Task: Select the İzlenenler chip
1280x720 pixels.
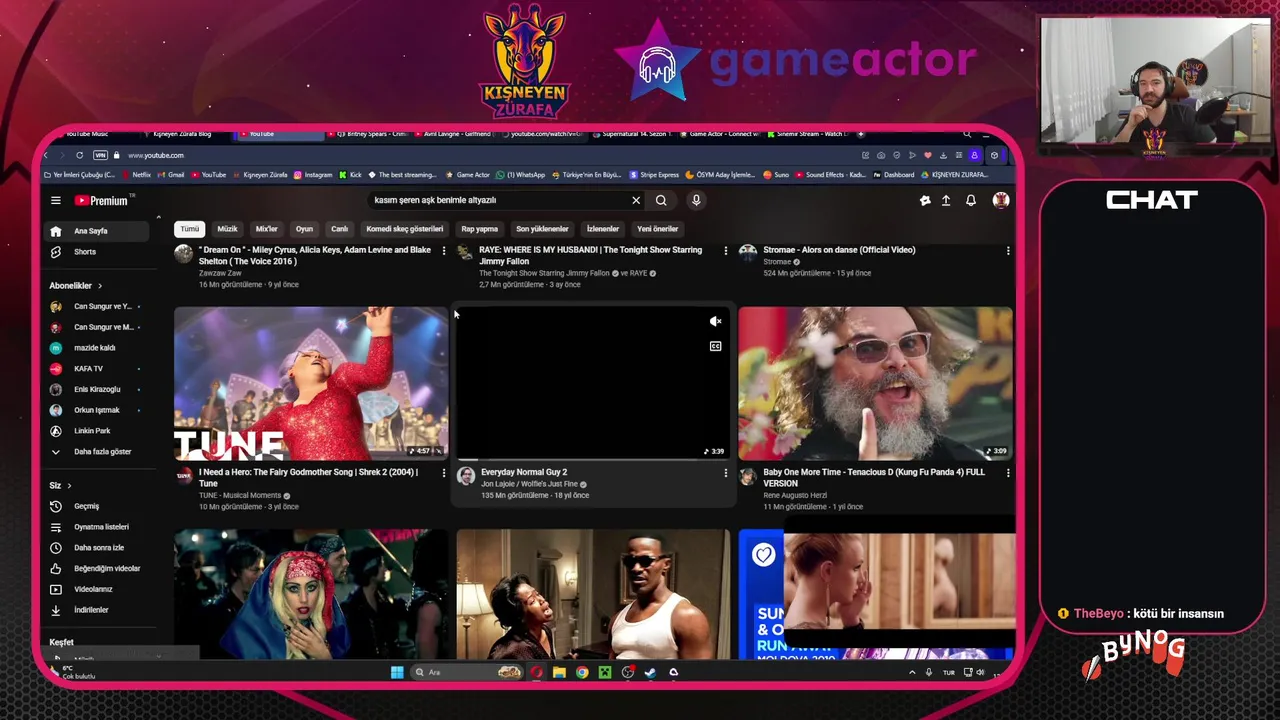Action: pos(602,229)
